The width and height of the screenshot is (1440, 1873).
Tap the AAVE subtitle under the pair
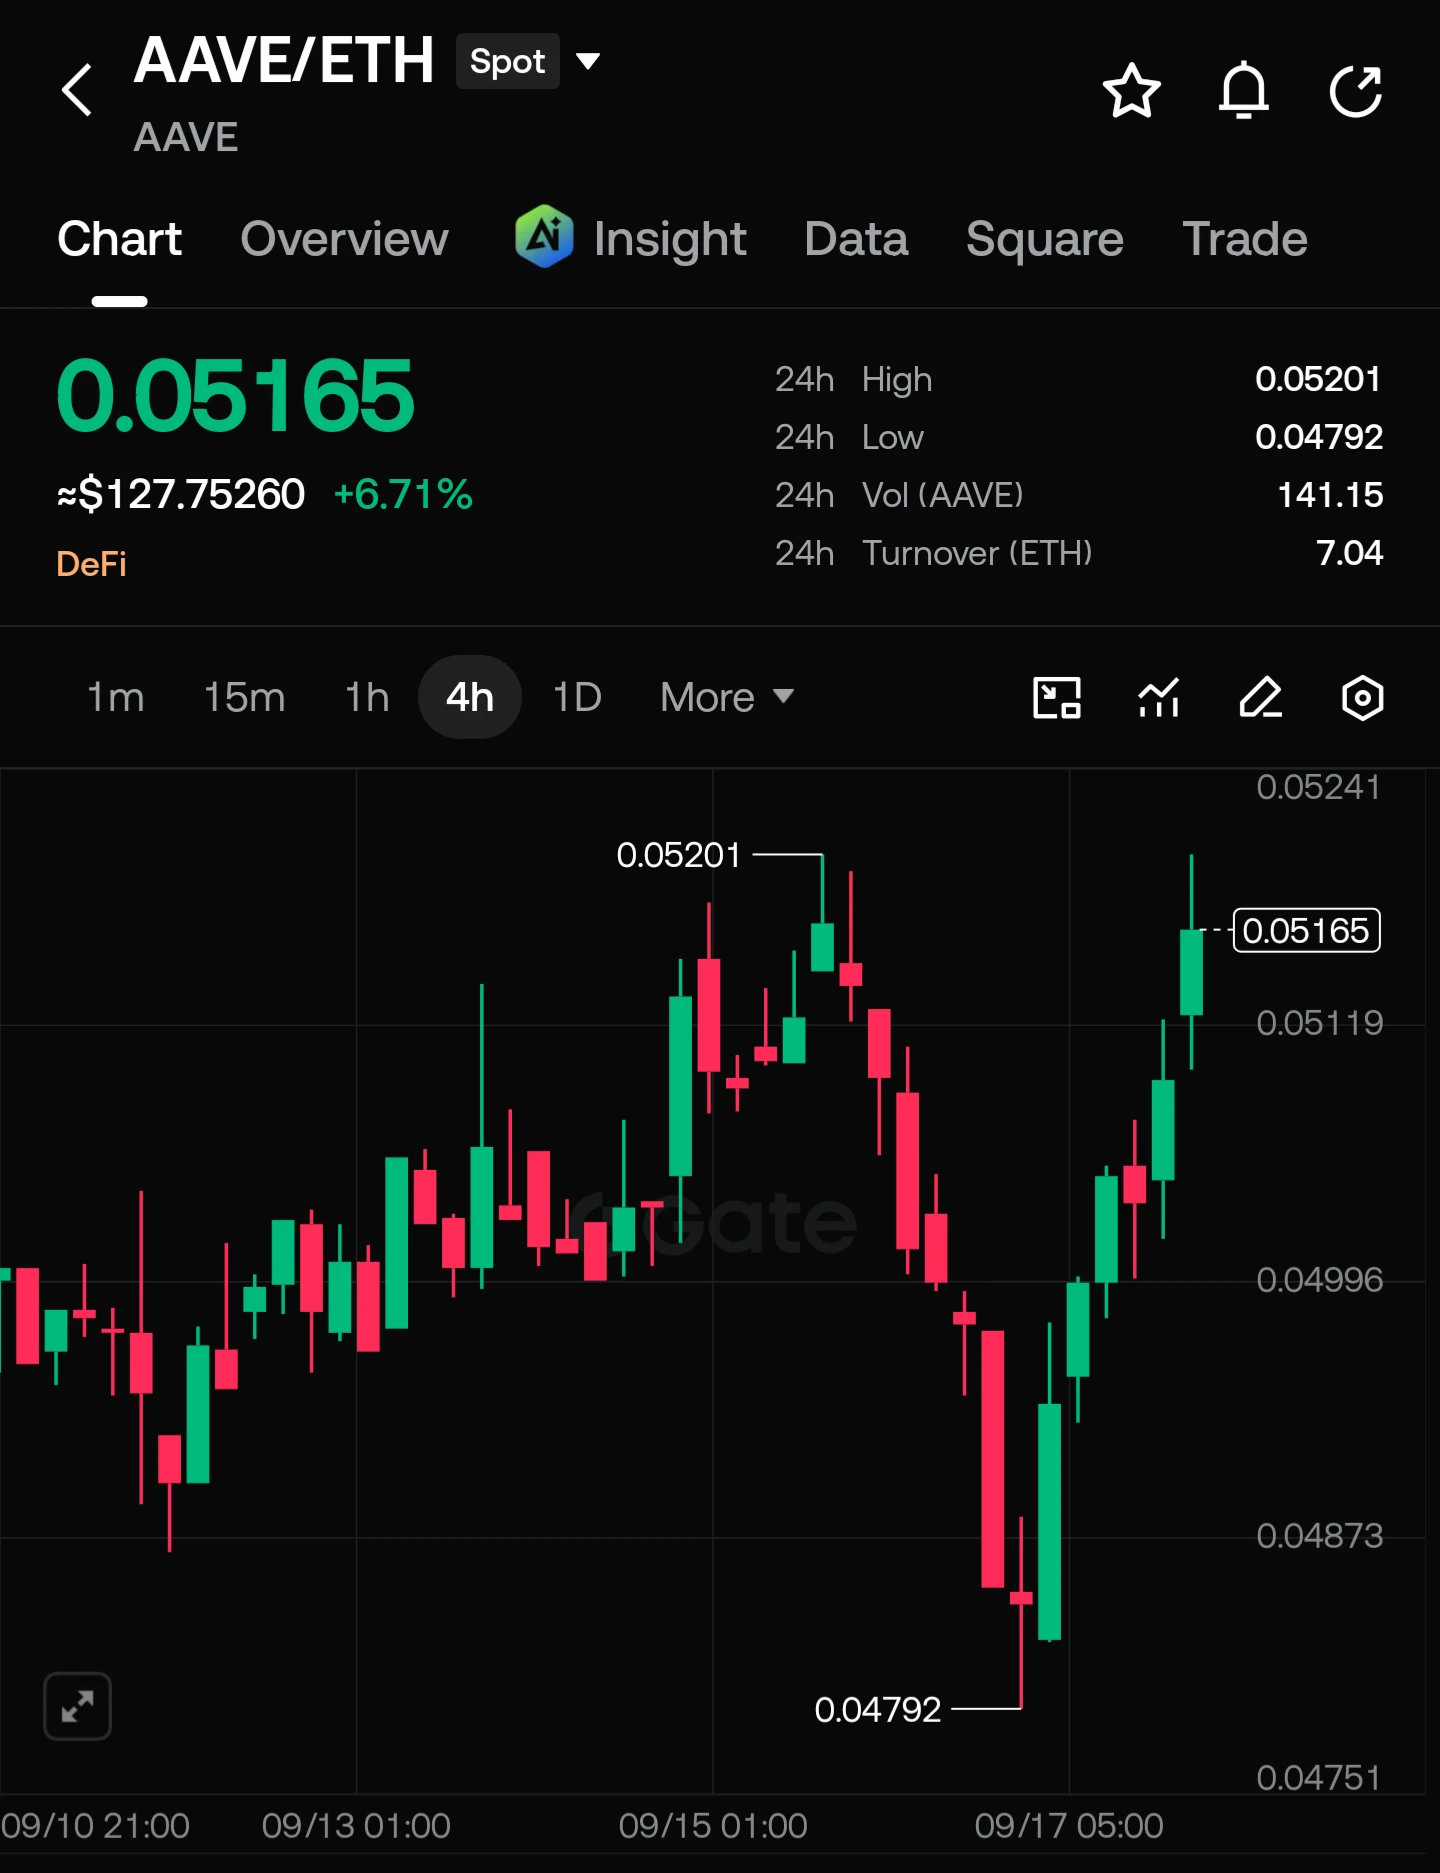click(186, 137)
